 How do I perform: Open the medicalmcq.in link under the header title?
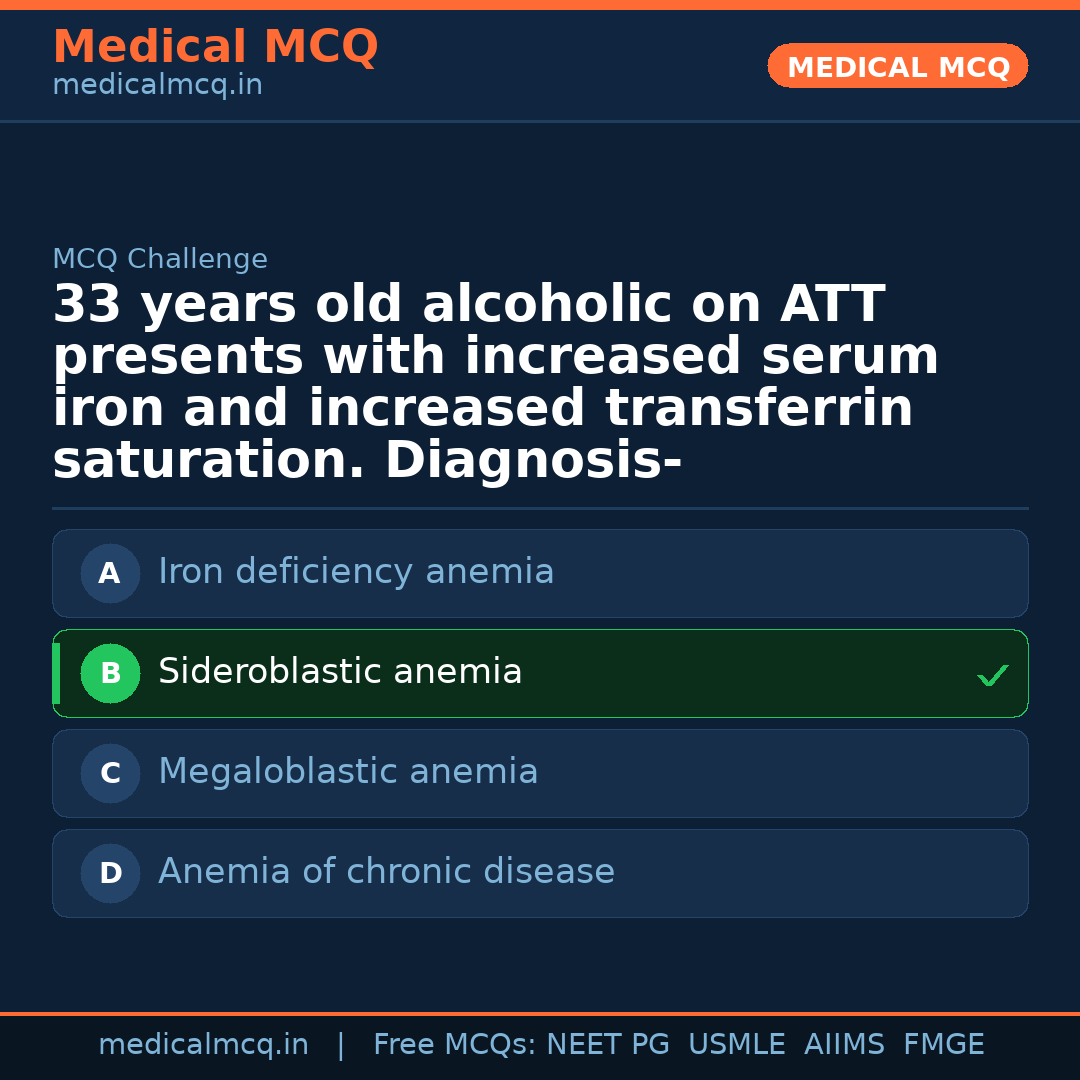point(157,86)
